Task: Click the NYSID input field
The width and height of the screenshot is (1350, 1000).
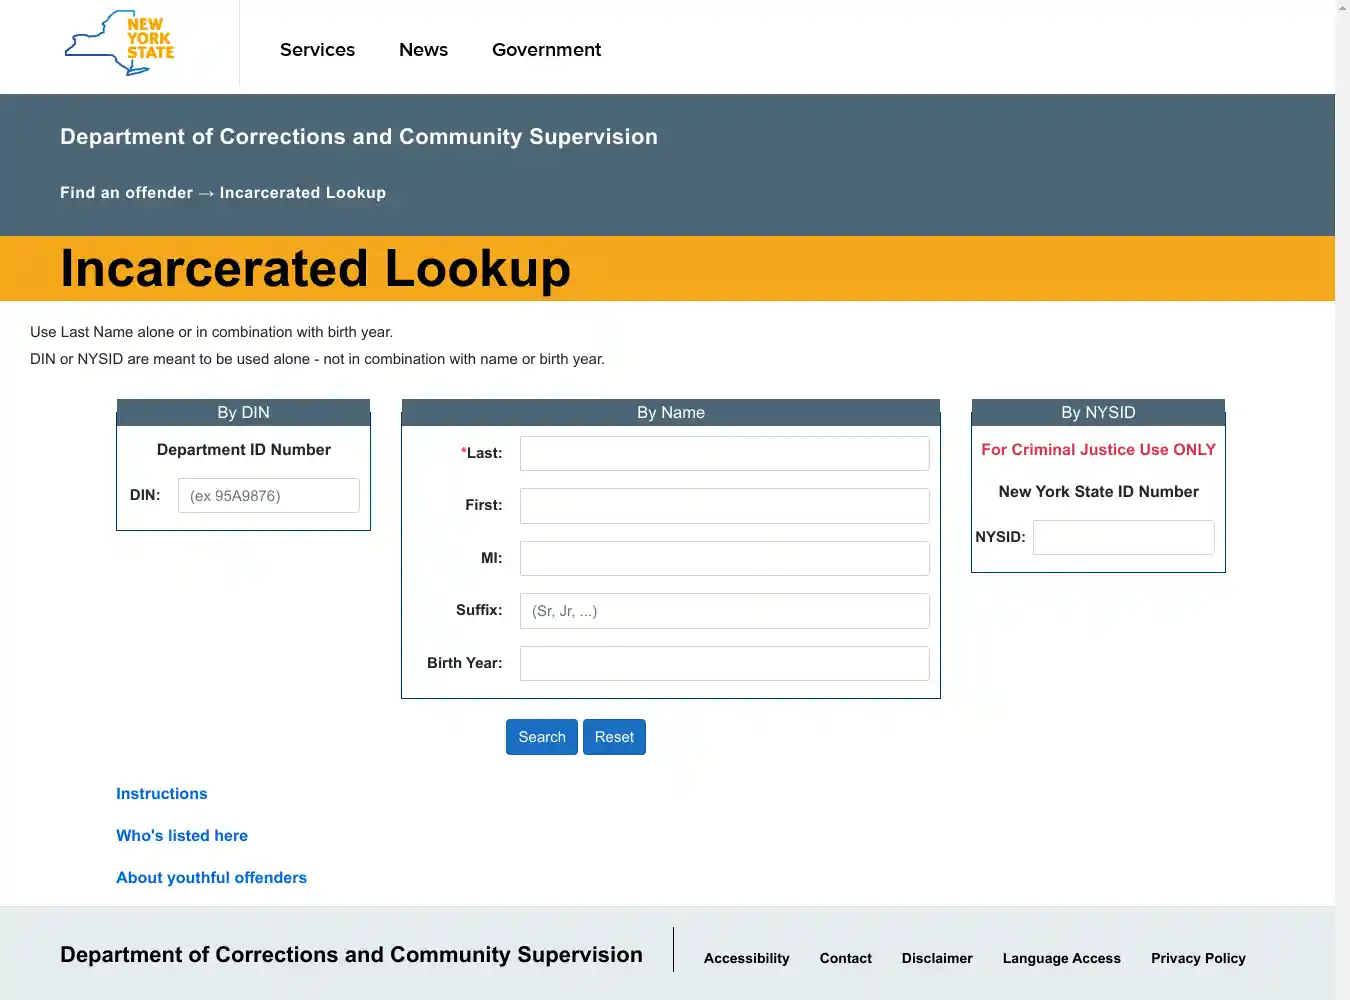Action: click(1124, 537)
